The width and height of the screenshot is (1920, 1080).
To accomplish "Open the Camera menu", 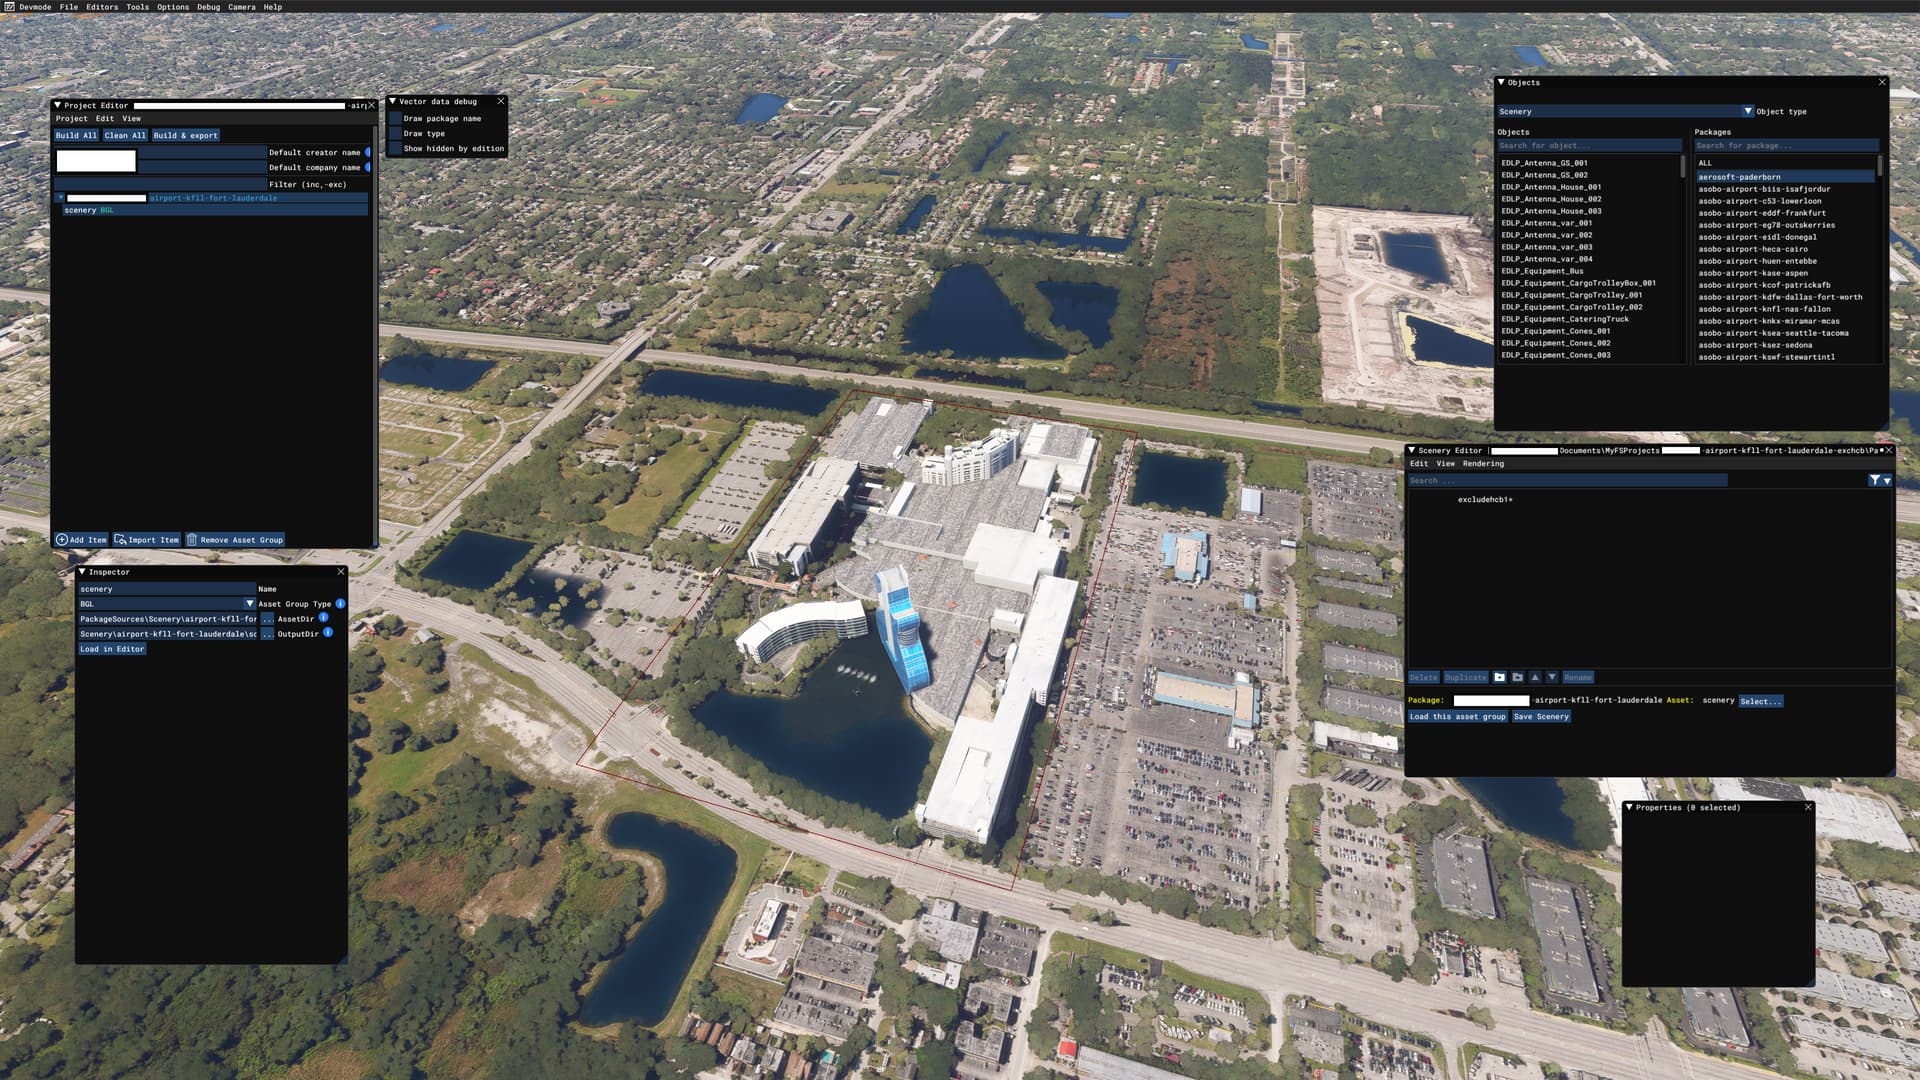I will [x=241, y=7].
